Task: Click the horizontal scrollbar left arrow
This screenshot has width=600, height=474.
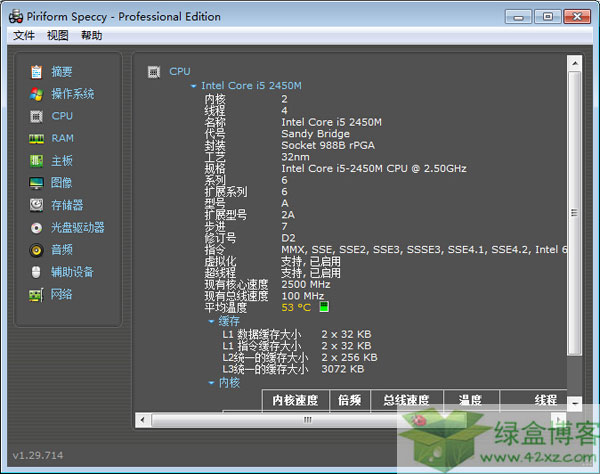Action: click(x=143, y=420)
